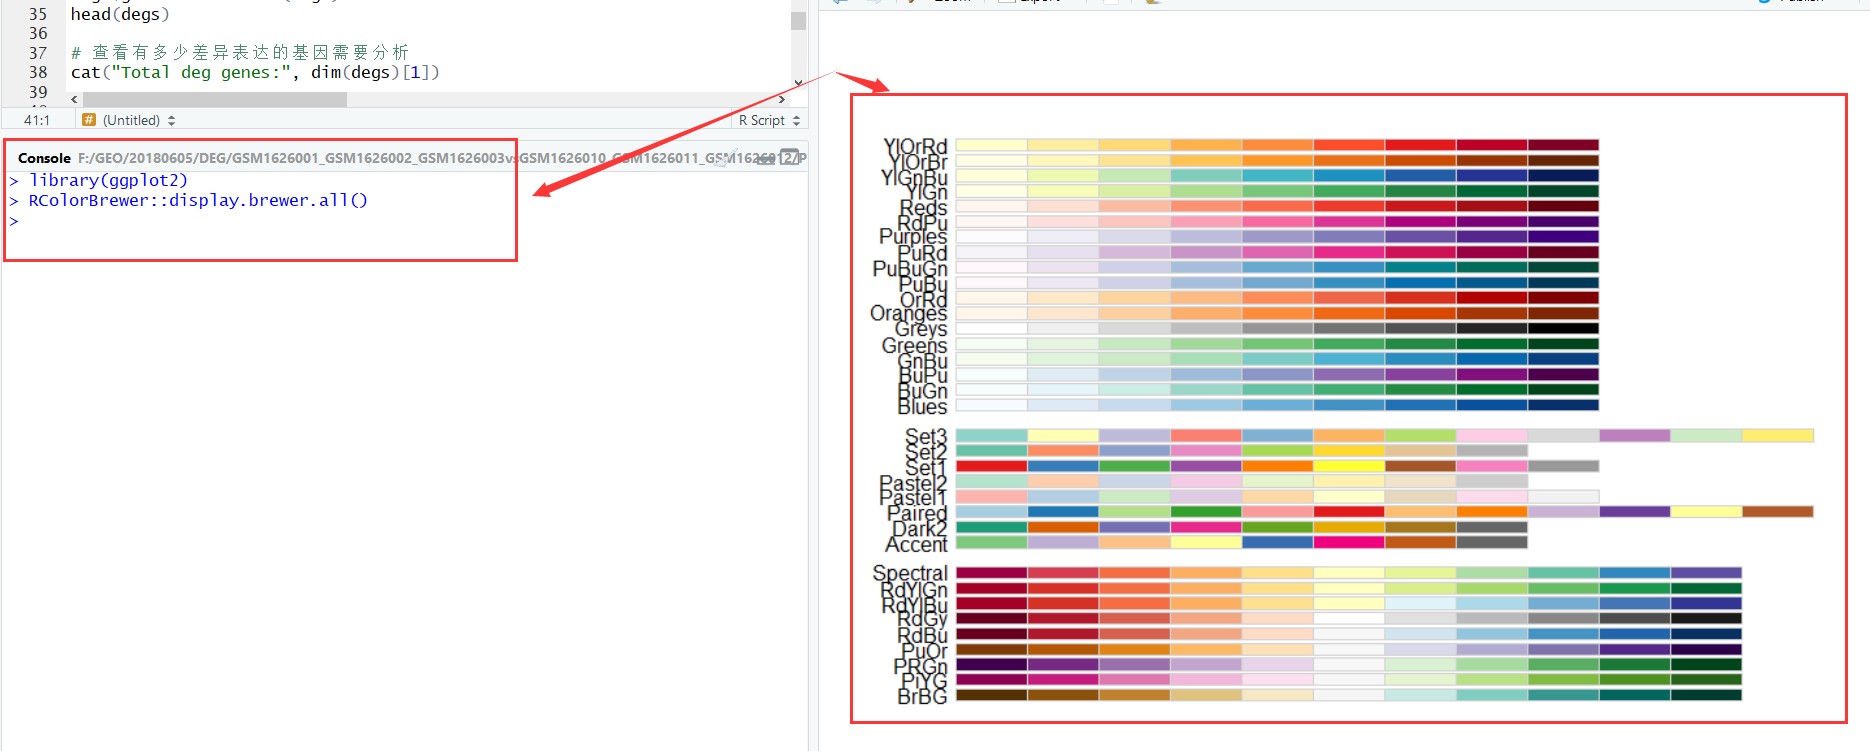
Task: Click the darkest swatch in the YlOrRd row
Action: [1563, 145]
